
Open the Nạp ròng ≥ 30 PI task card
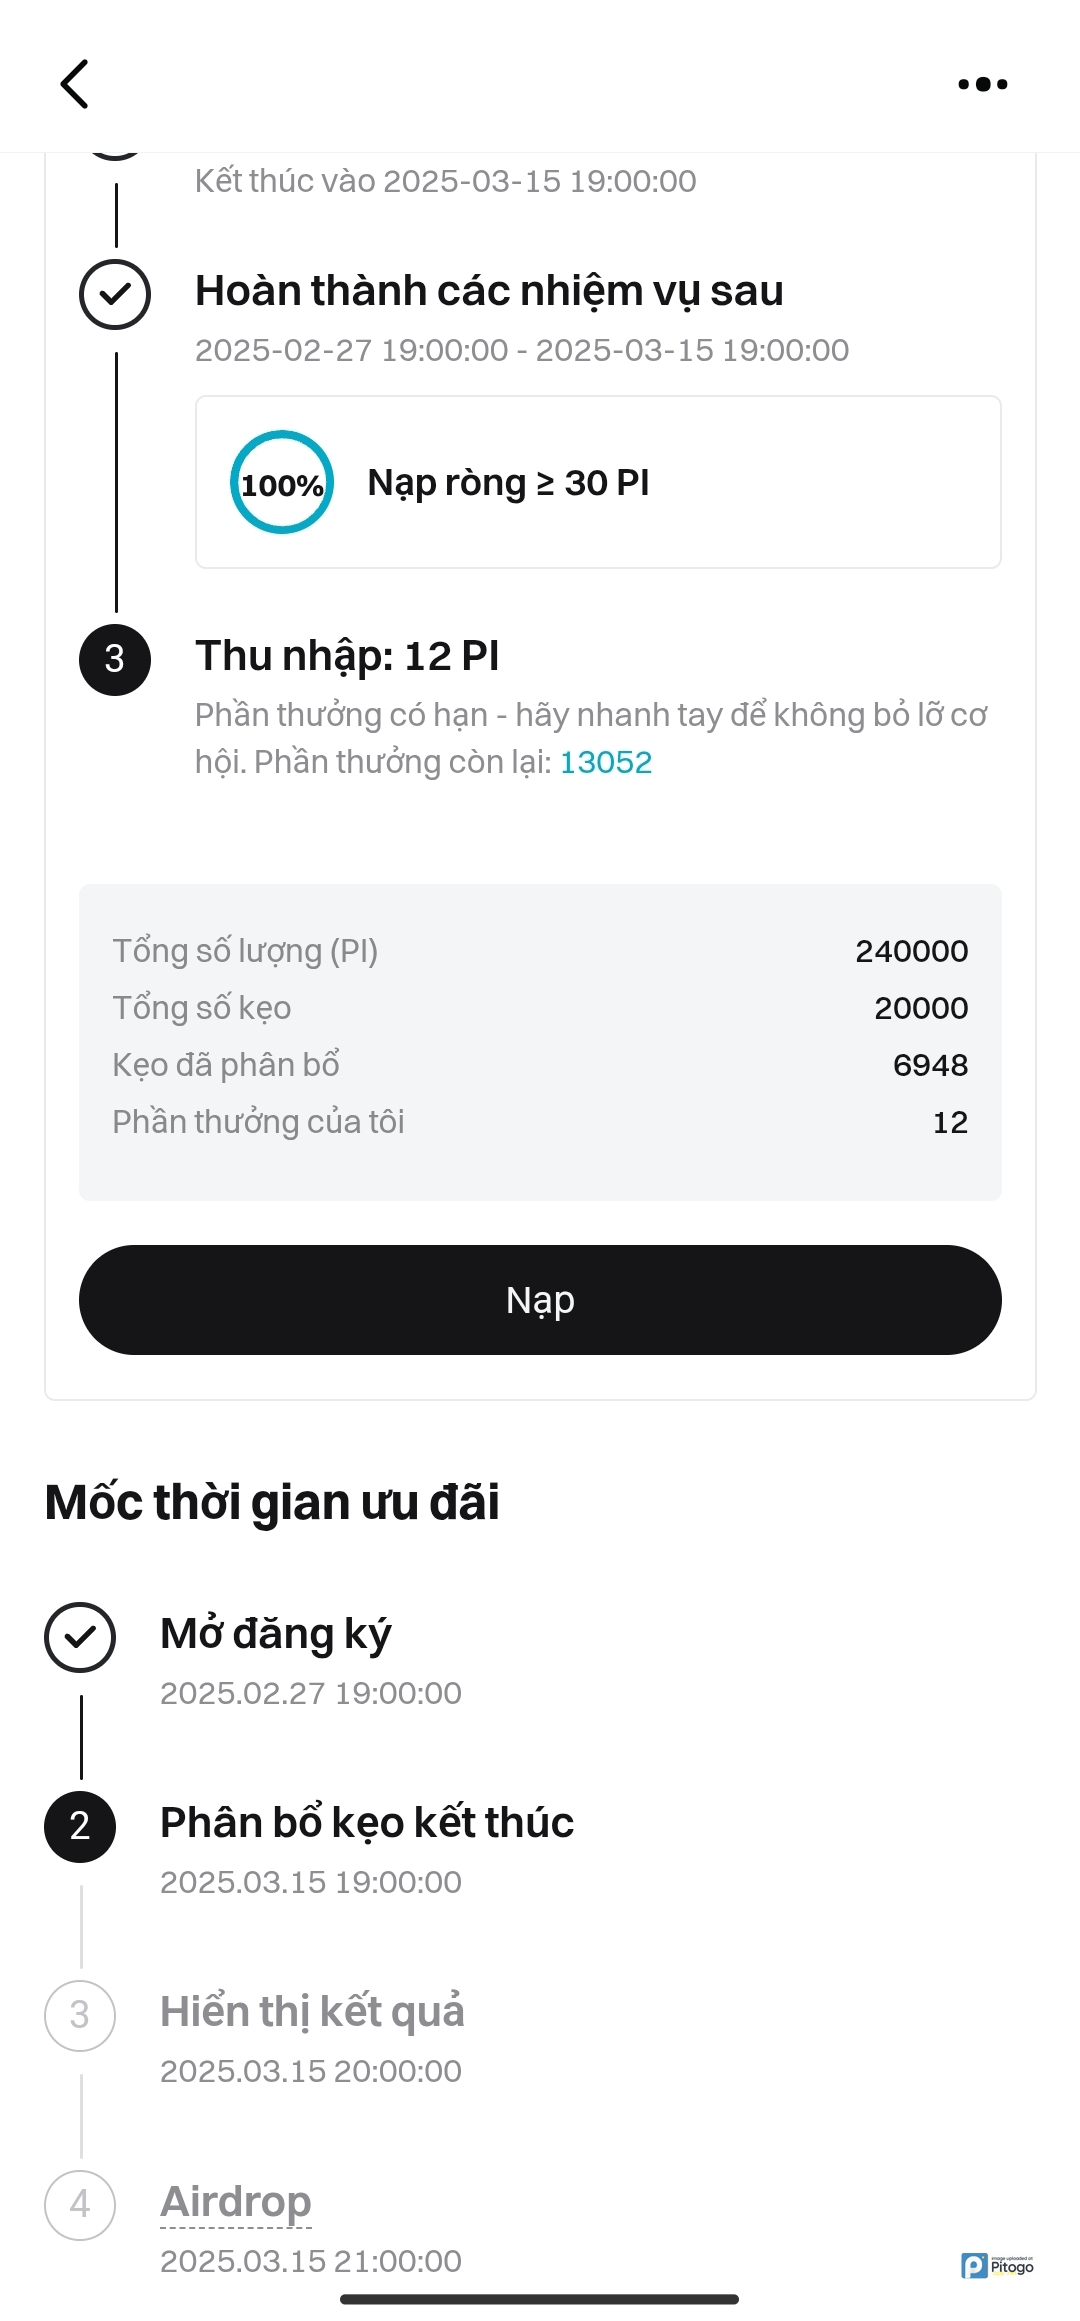pyautogui.click(x=598, y=483)
